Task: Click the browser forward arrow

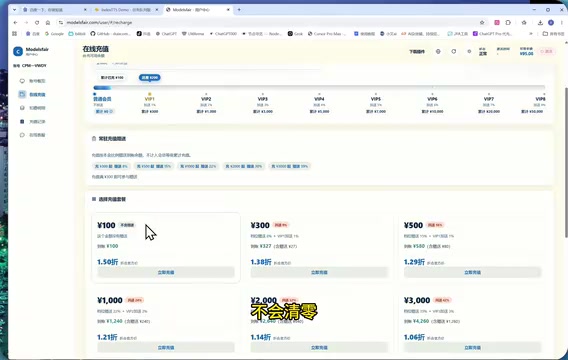Action: coord(26,22)
